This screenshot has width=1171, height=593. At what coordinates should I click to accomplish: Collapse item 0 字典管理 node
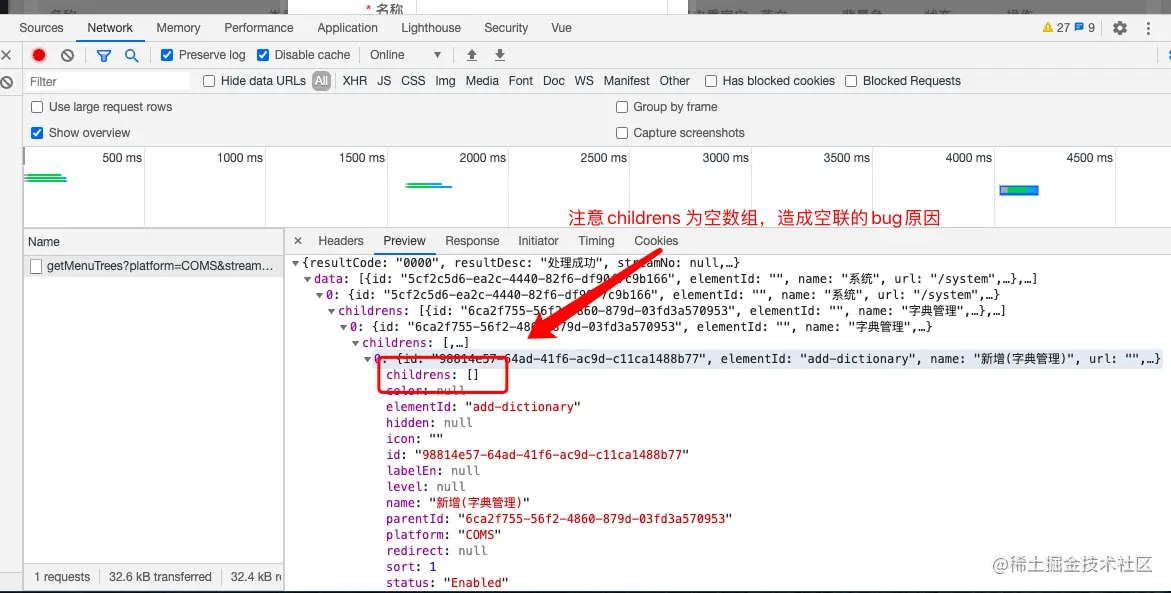[x=344, y=327]
